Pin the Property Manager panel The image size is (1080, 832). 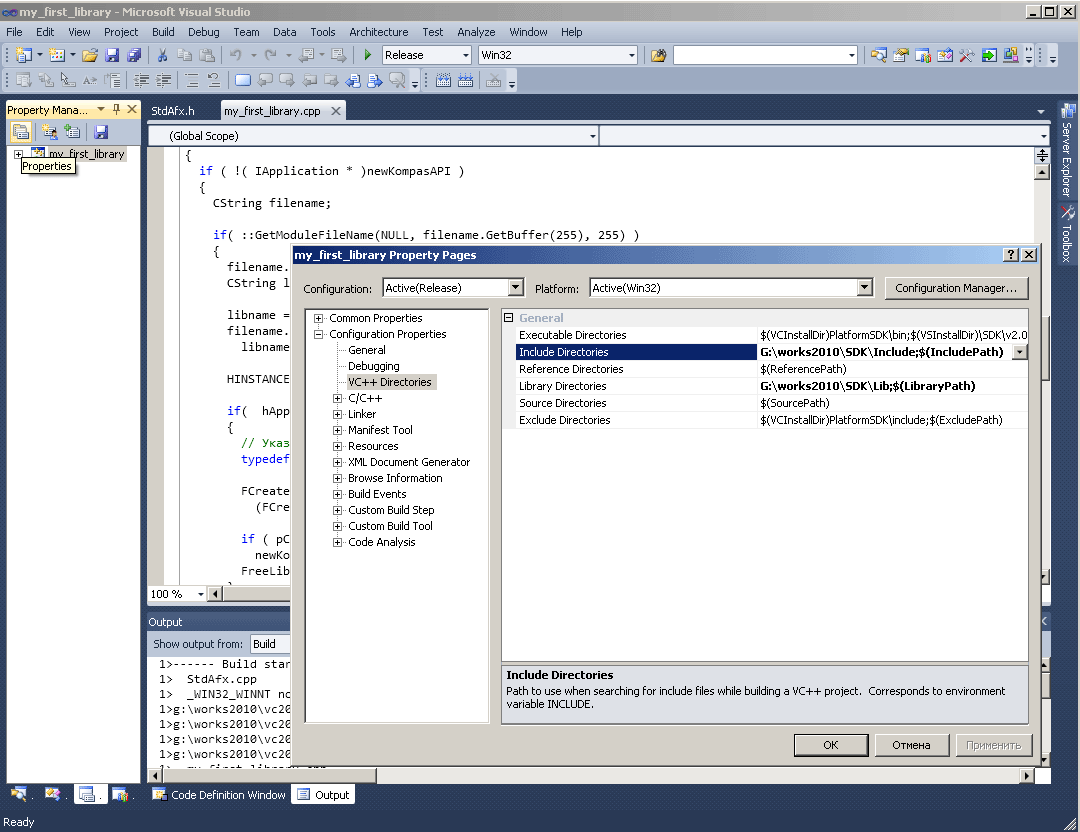tap(116, 110)
